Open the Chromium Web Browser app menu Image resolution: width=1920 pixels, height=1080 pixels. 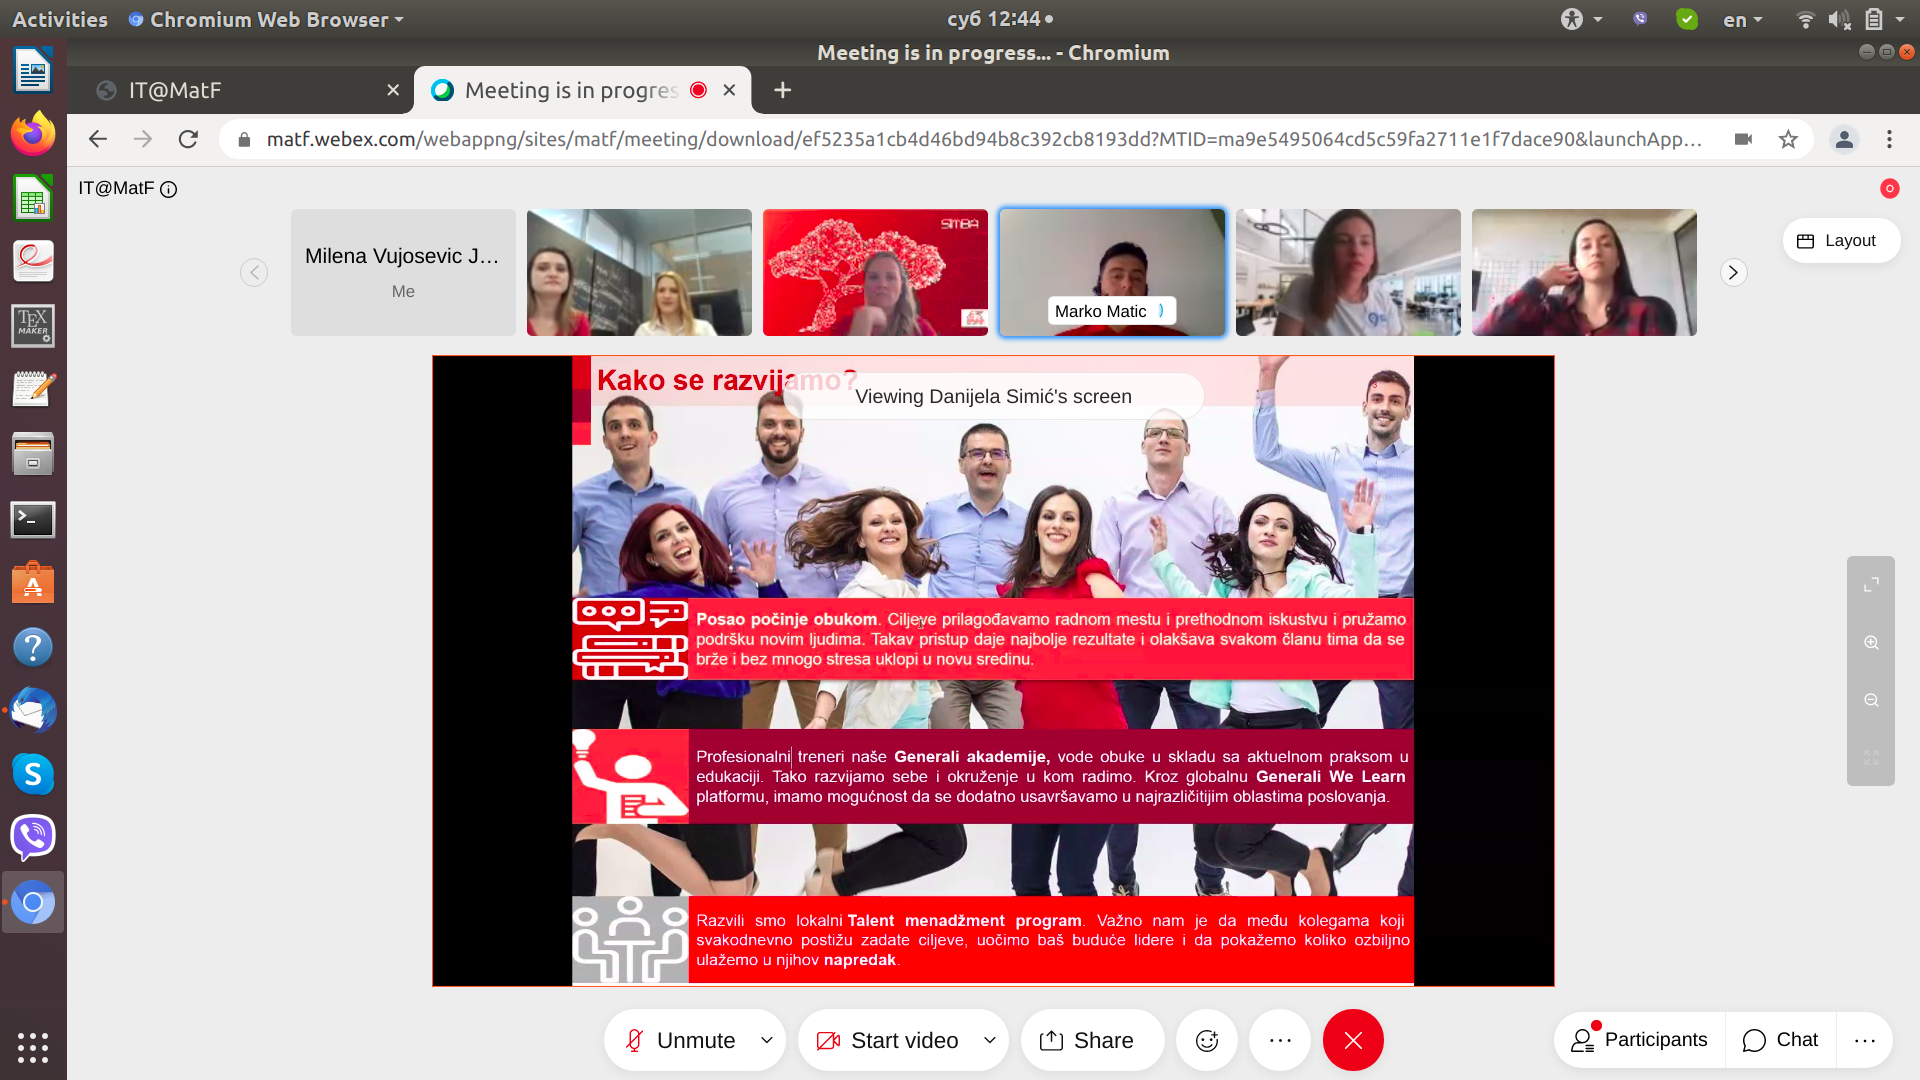pos(266,19)
